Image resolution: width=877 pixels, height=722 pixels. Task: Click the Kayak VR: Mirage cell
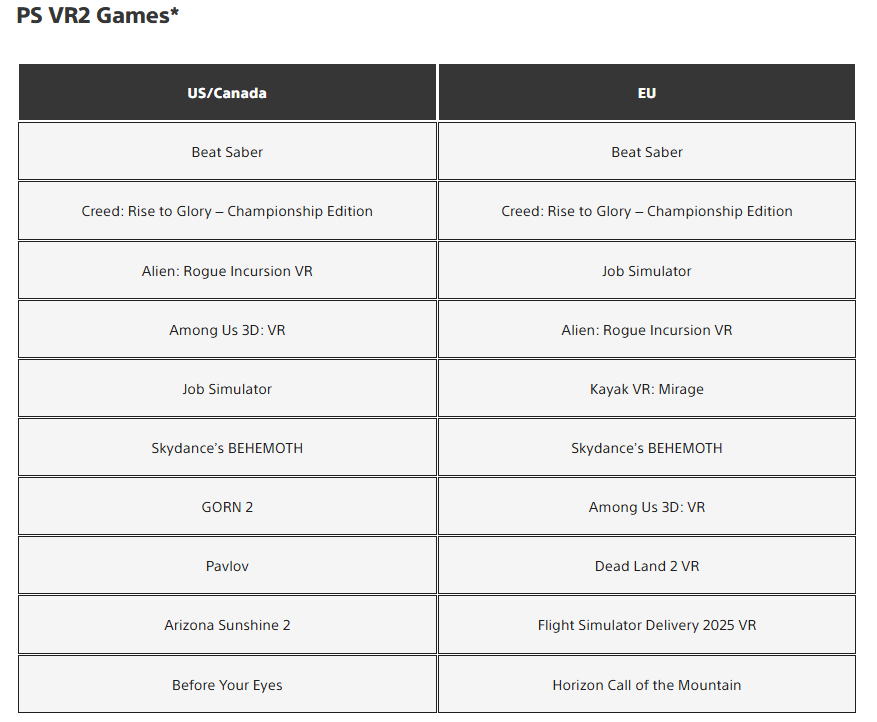point(647,389)
